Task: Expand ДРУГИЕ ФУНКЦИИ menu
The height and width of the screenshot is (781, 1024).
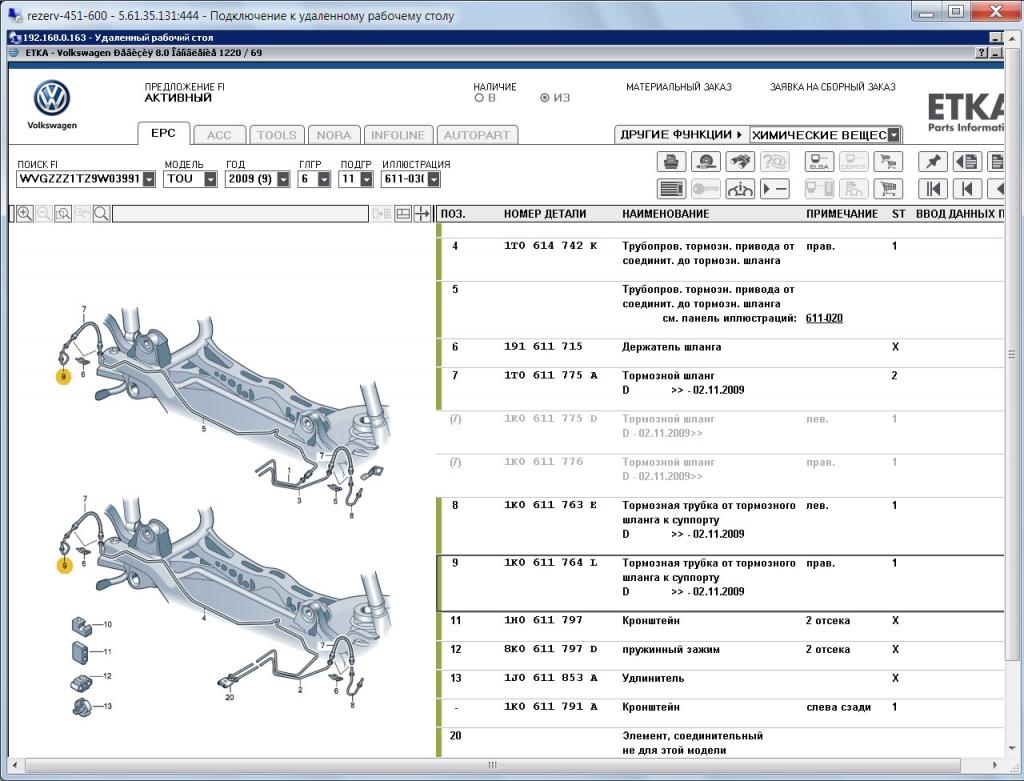Action: [681, 135]
